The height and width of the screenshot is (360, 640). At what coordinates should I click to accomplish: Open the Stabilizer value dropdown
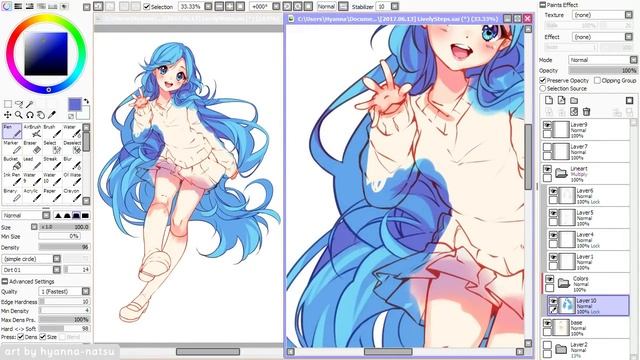(395, 7)
